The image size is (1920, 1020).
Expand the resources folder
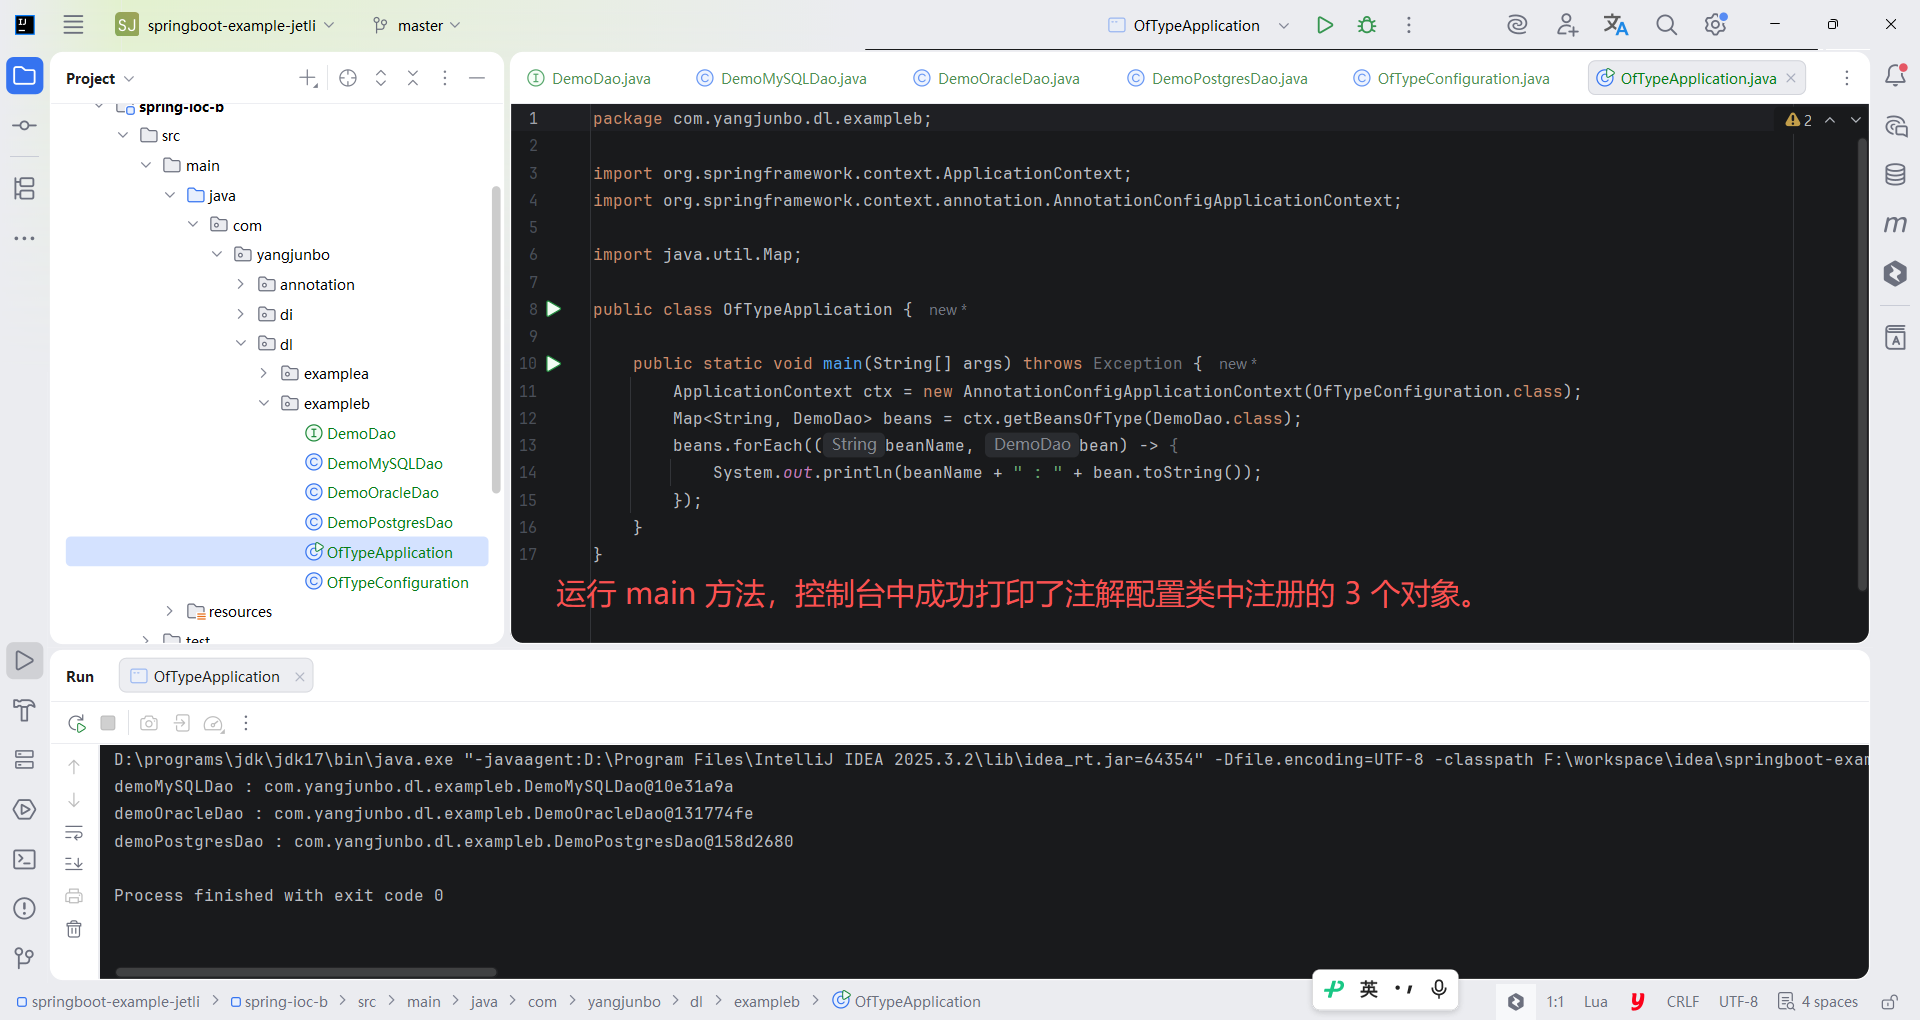pos(169,611)
